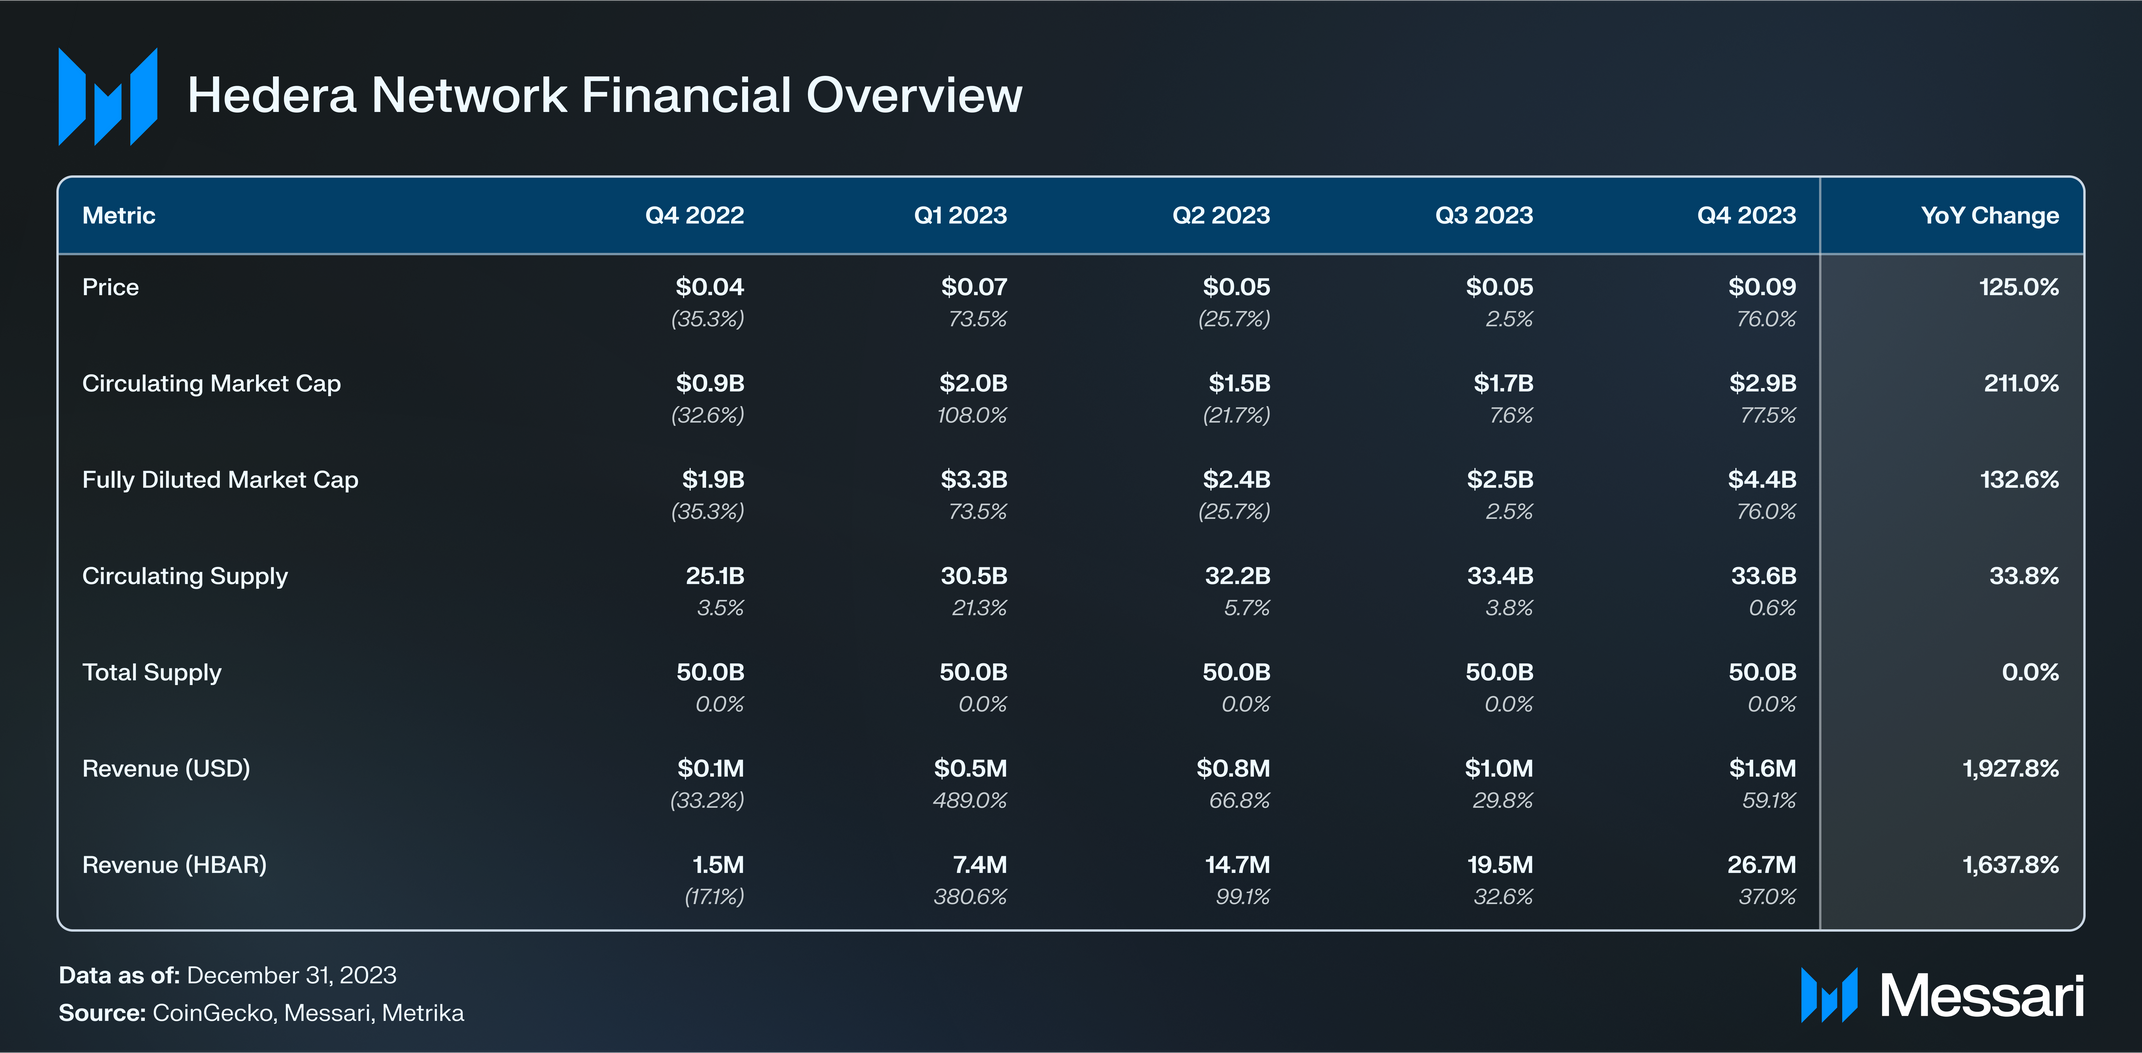Click the Q2 2023 price value $0.05
Screen dimensions: 2142x1053
(x=1236, y=287)
